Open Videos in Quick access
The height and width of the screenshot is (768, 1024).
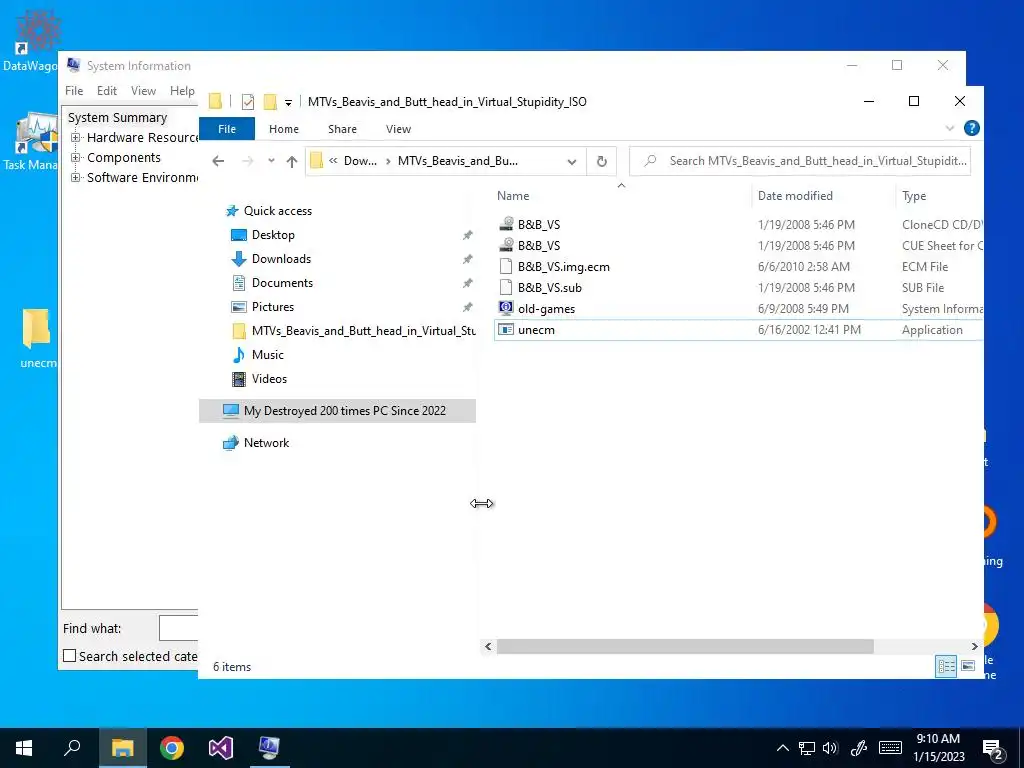[x=269, y=379]
